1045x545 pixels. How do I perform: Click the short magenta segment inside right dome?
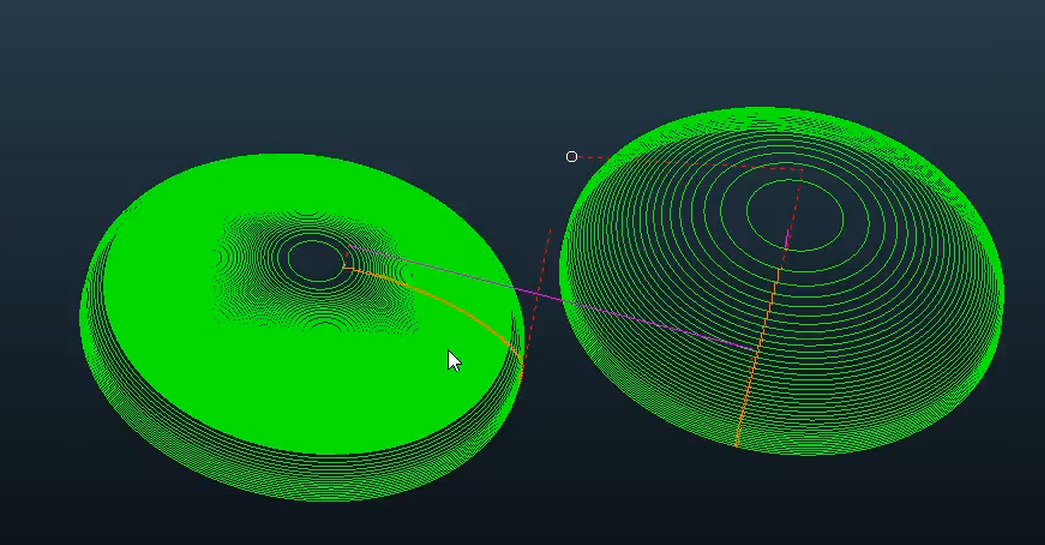click(786, 240)
